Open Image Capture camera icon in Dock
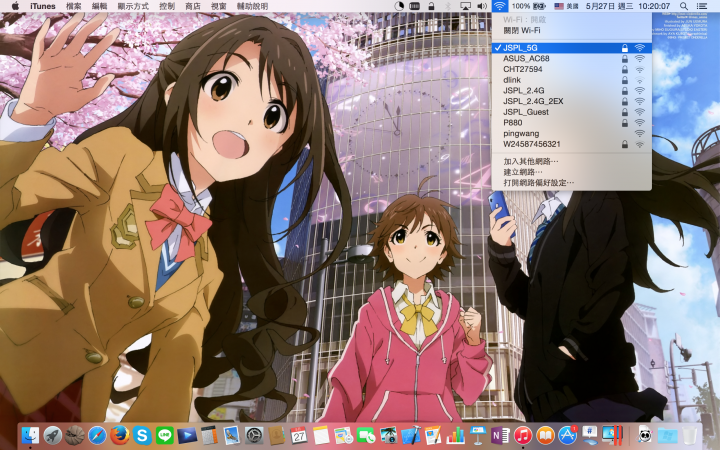 point(388,435)
